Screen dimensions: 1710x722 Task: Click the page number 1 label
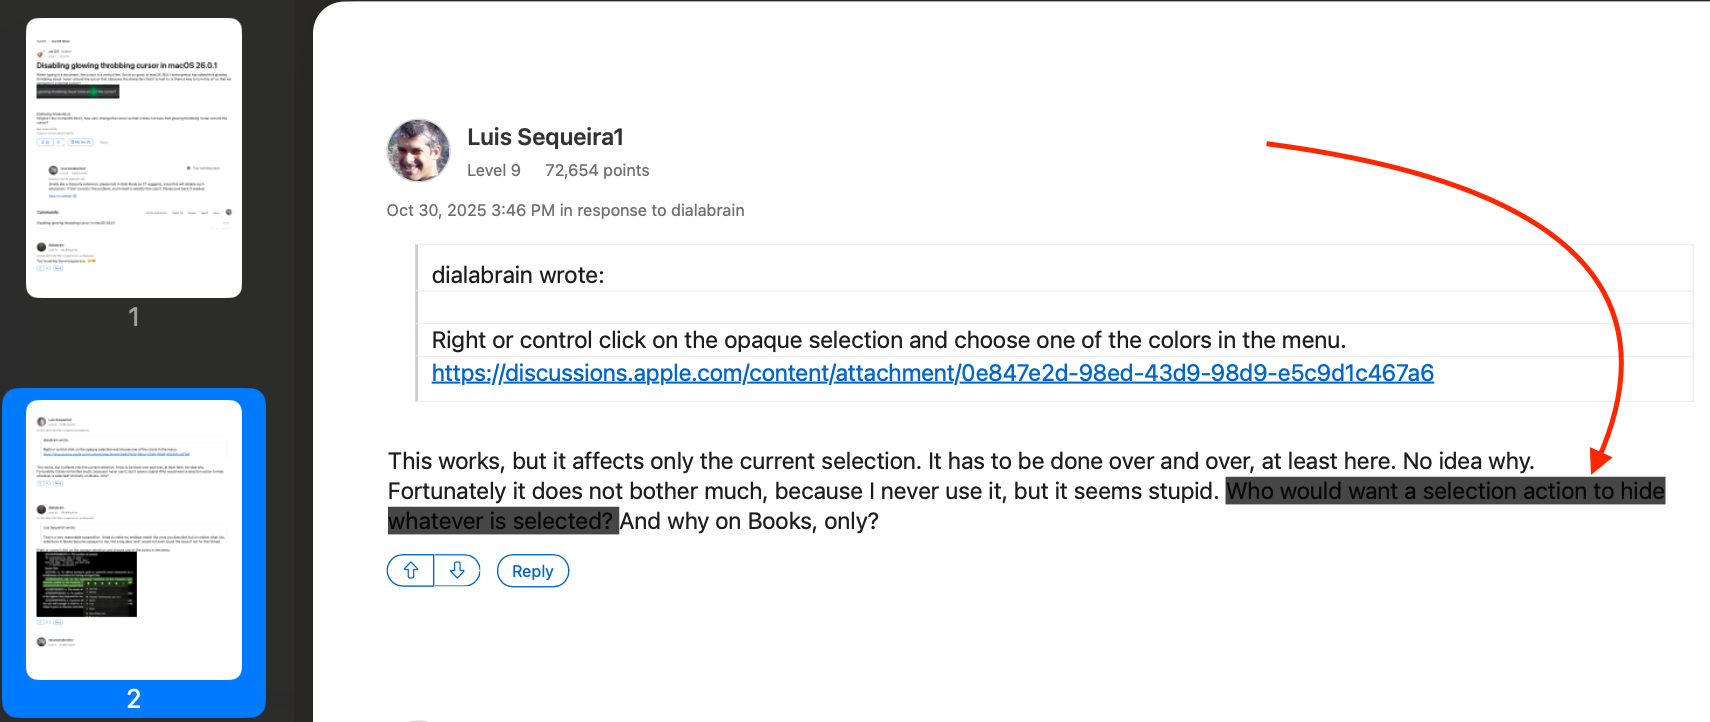pos(134,317)
